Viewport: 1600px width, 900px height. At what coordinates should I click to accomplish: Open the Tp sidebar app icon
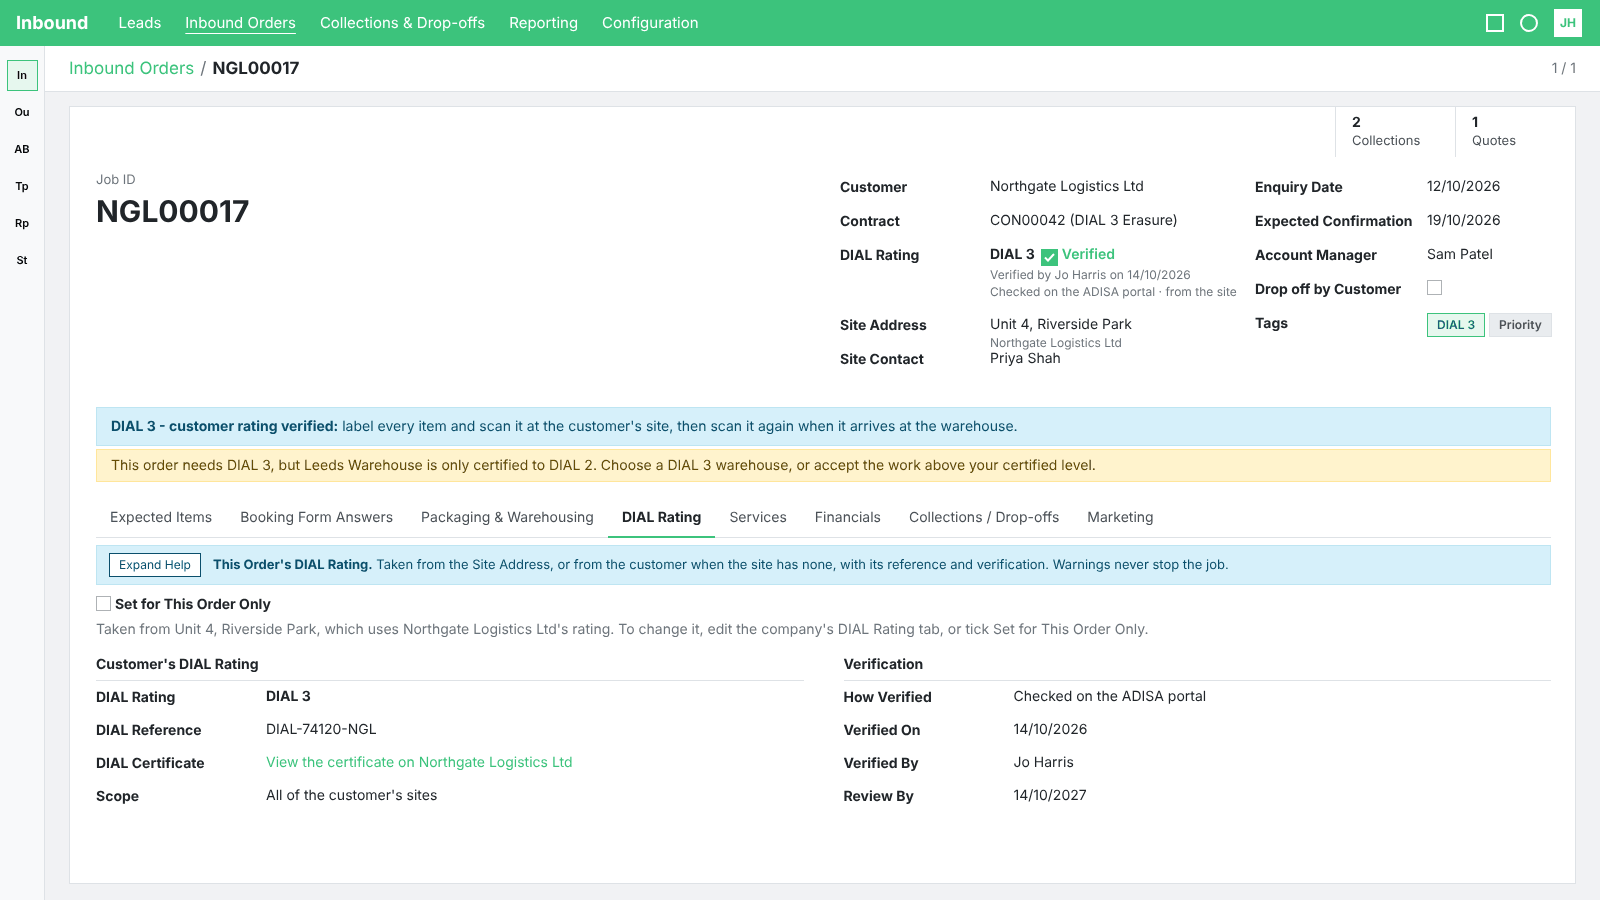click(22, 186)
